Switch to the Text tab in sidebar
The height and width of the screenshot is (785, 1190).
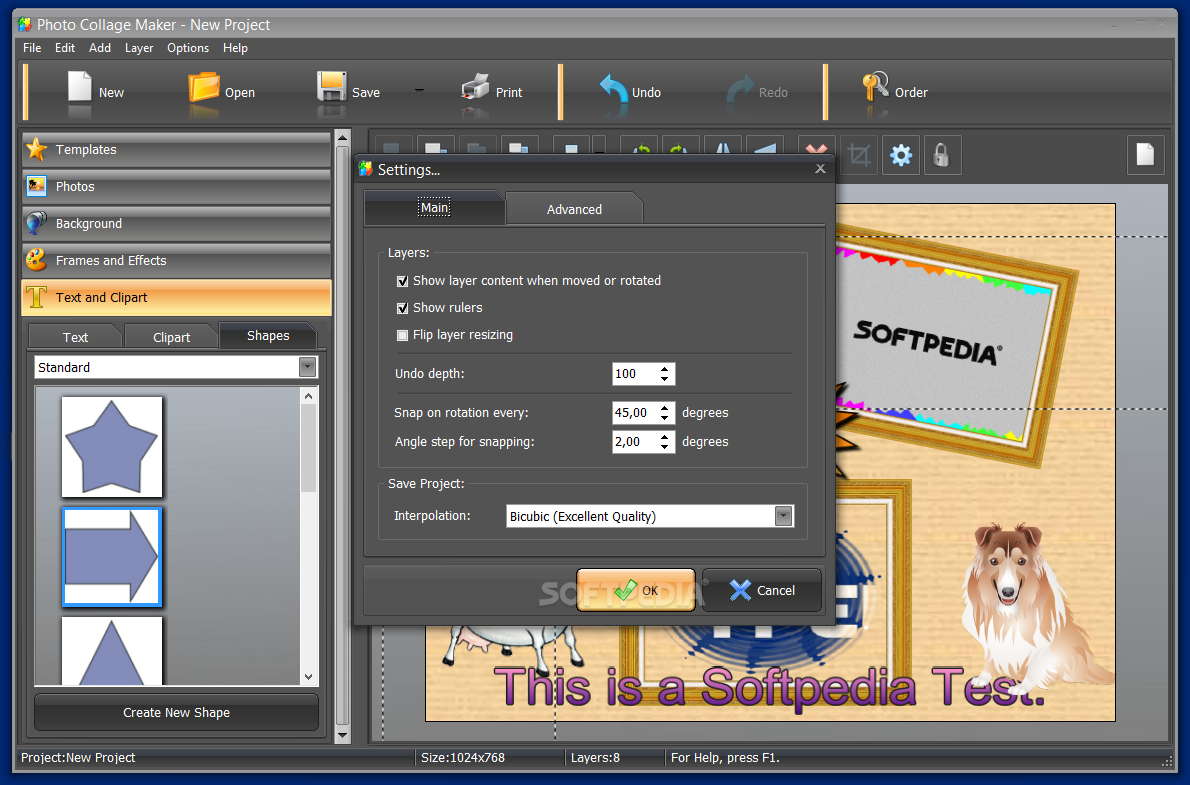[x=74, y=337]
